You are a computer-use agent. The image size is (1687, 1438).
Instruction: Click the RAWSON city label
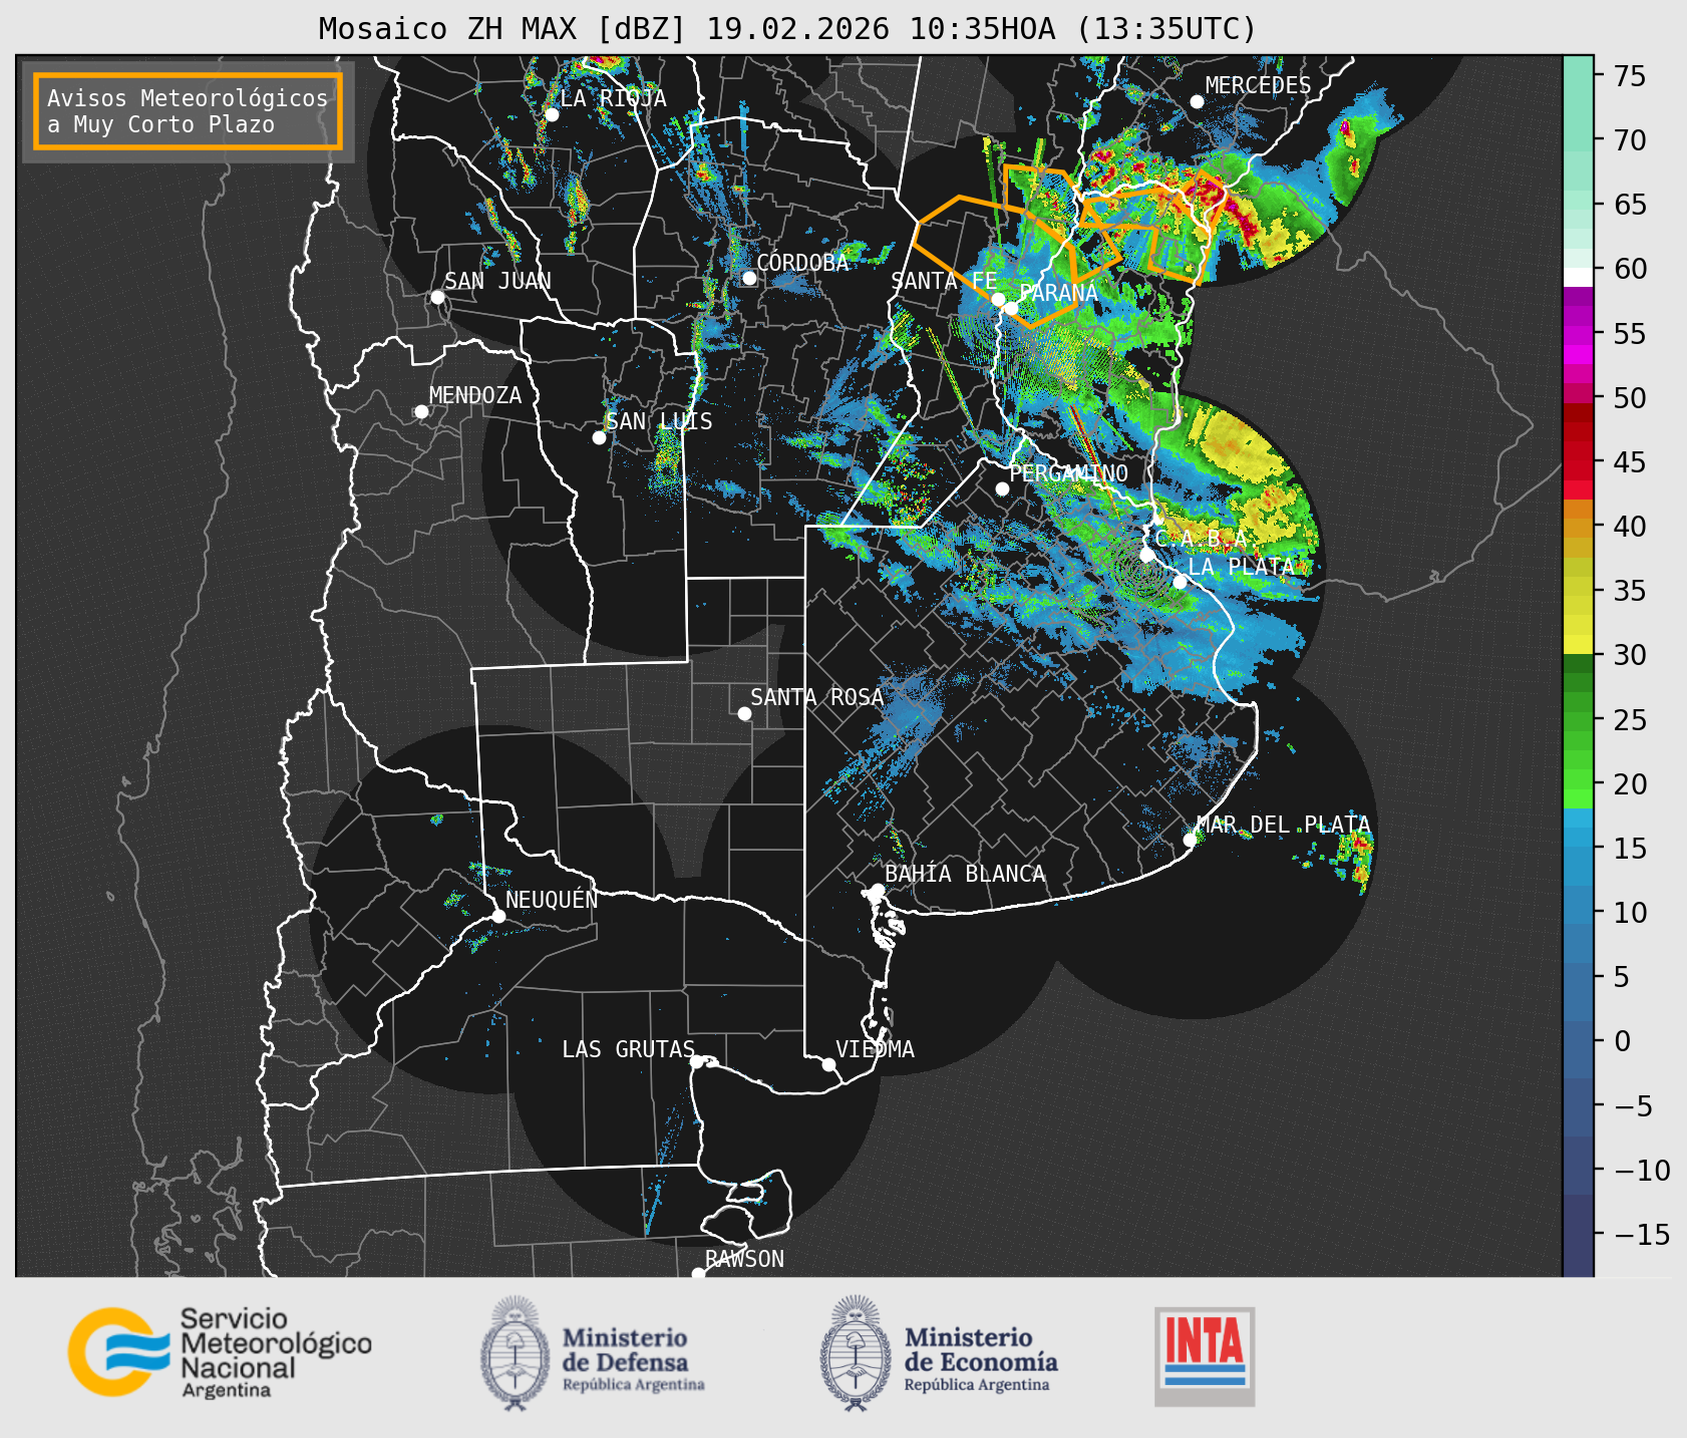745,1259
